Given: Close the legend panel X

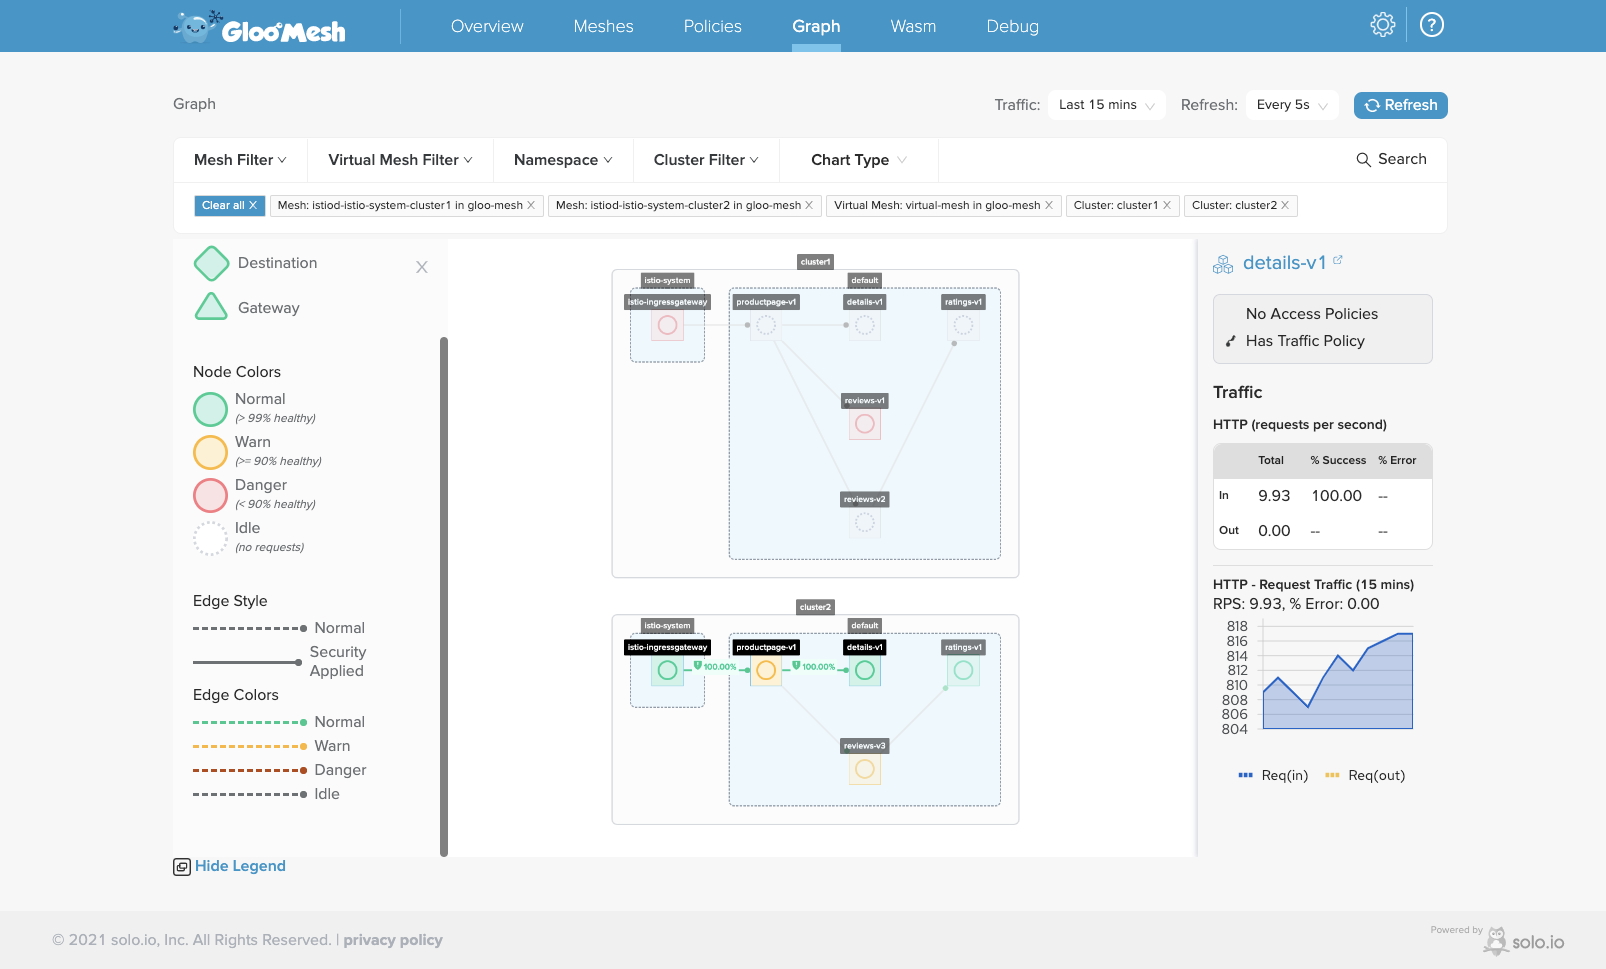Looking at the screenshot, I should (422, 267).
